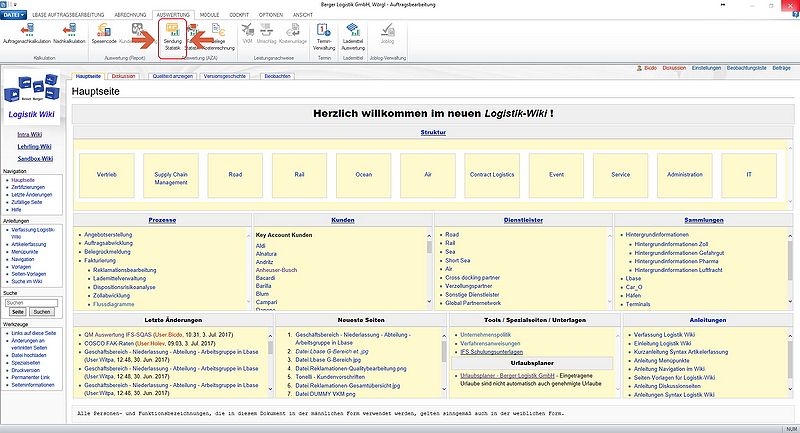800x433 pixels.
Task: Click the Prozesse heading link
Action: pyautogui.click(x=162, y=220)
